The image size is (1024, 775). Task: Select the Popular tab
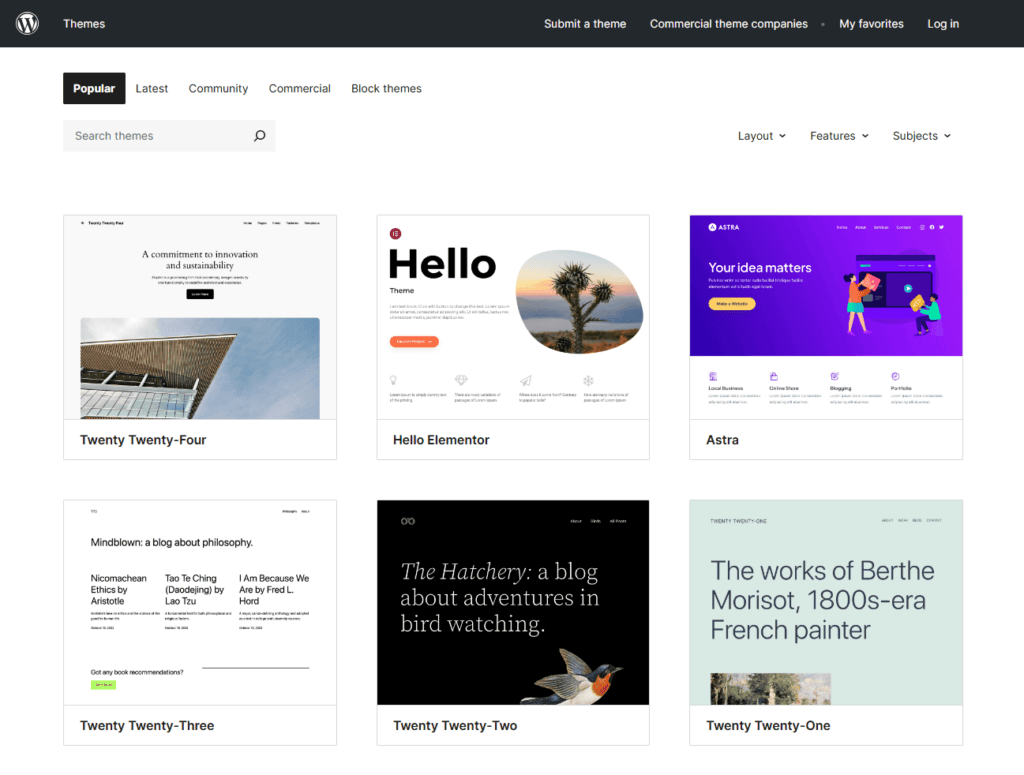pyautogui.click(x=94, y=88)
